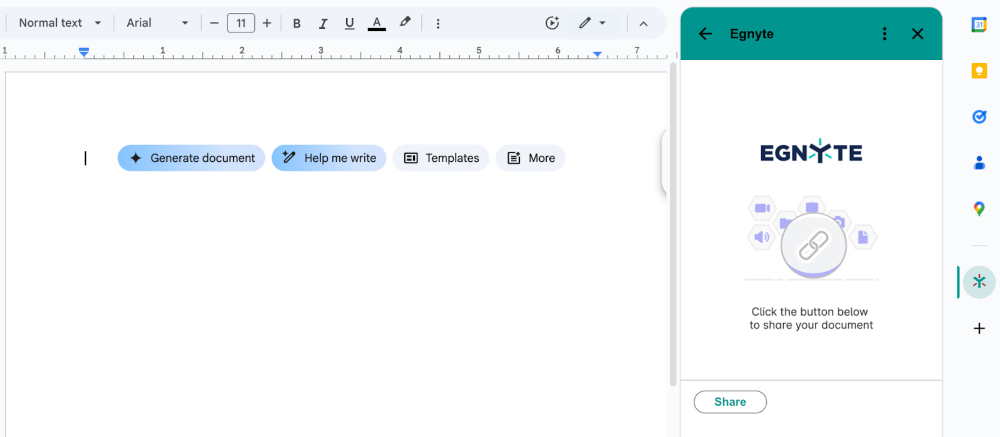Open Google Maps icon
This screenshot has width=1000, height=437.
[x=979, y=208]
